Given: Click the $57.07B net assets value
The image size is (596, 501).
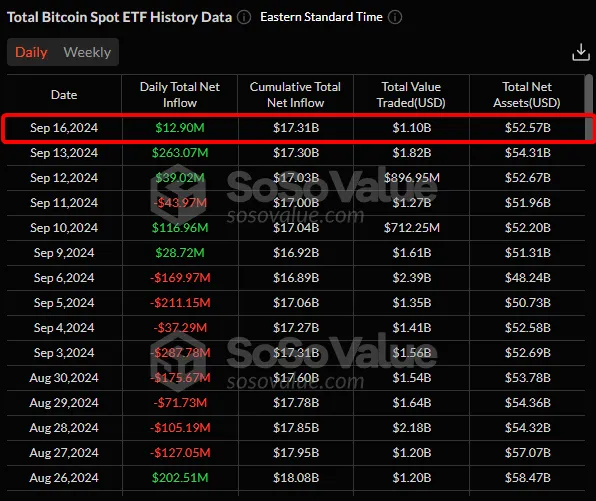Looking at the screenshot, I should point(528,453).
